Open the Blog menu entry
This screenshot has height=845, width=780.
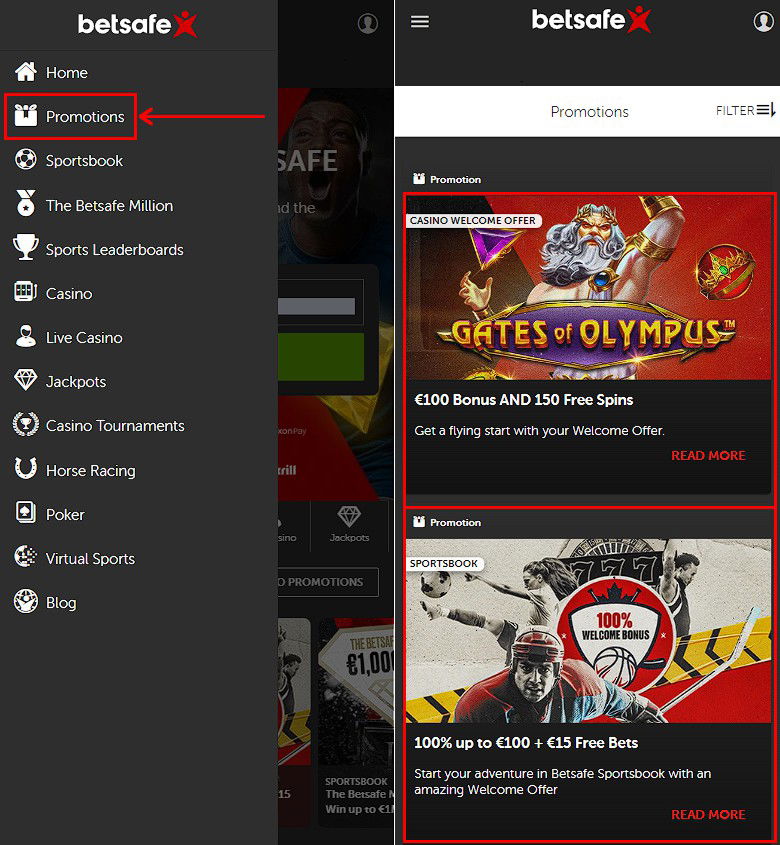pyautogui.click(x=61, y=603)
